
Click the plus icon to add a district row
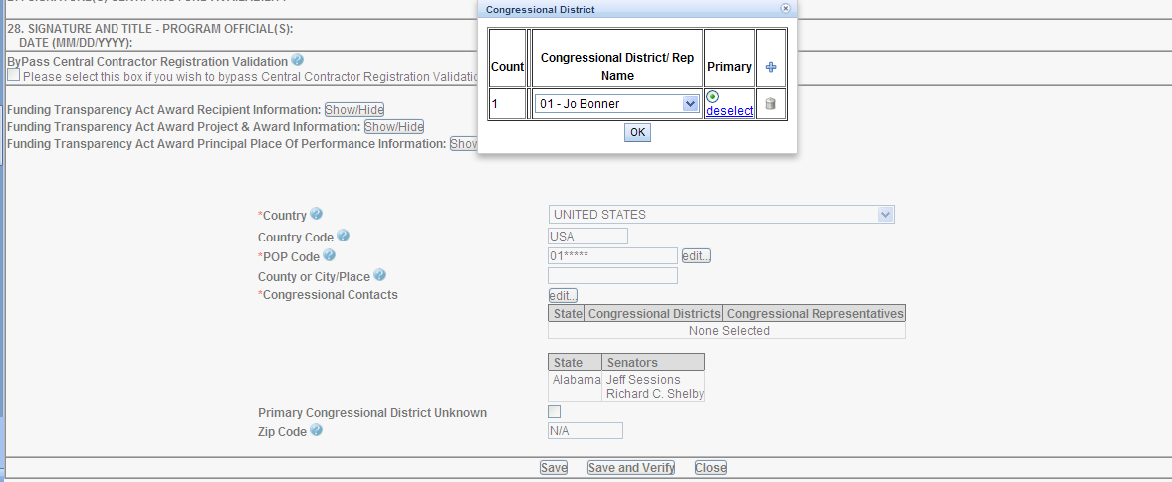(x=770, y=67)
